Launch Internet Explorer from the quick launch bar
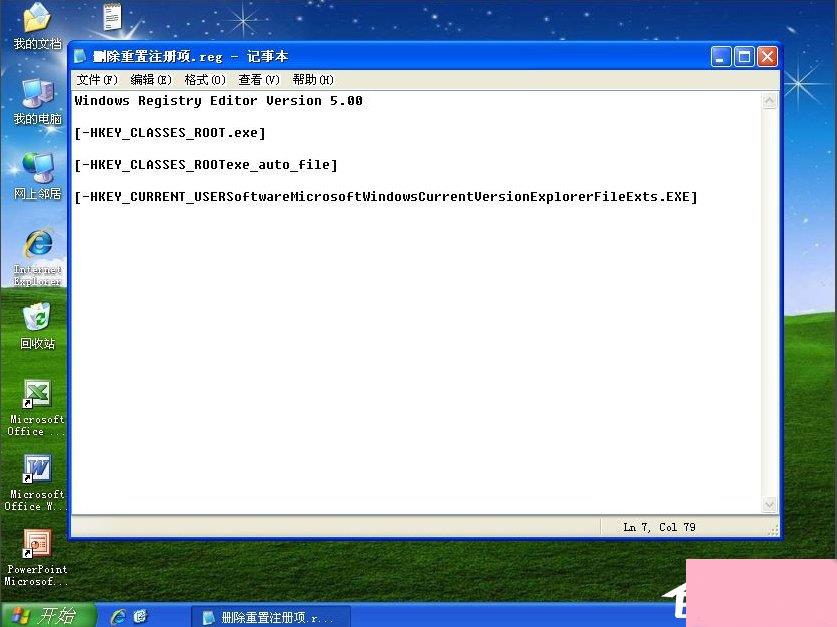 (x=118, y=617)
